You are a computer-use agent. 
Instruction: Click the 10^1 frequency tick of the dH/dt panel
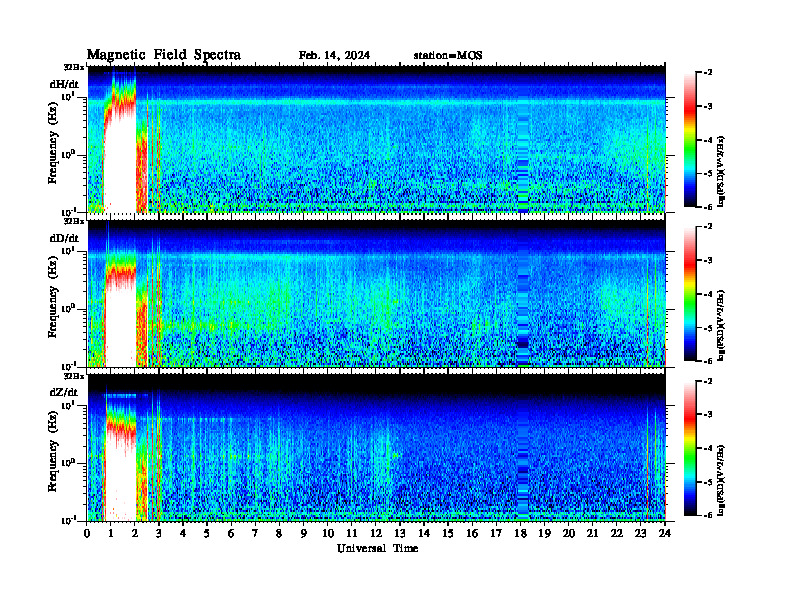(68, 97)
